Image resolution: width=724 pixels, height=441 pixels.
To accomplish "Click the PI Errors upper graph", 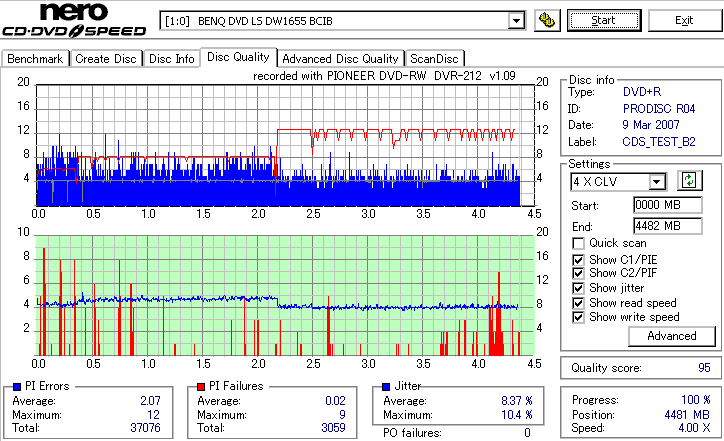I will click(x=285, y=145).
